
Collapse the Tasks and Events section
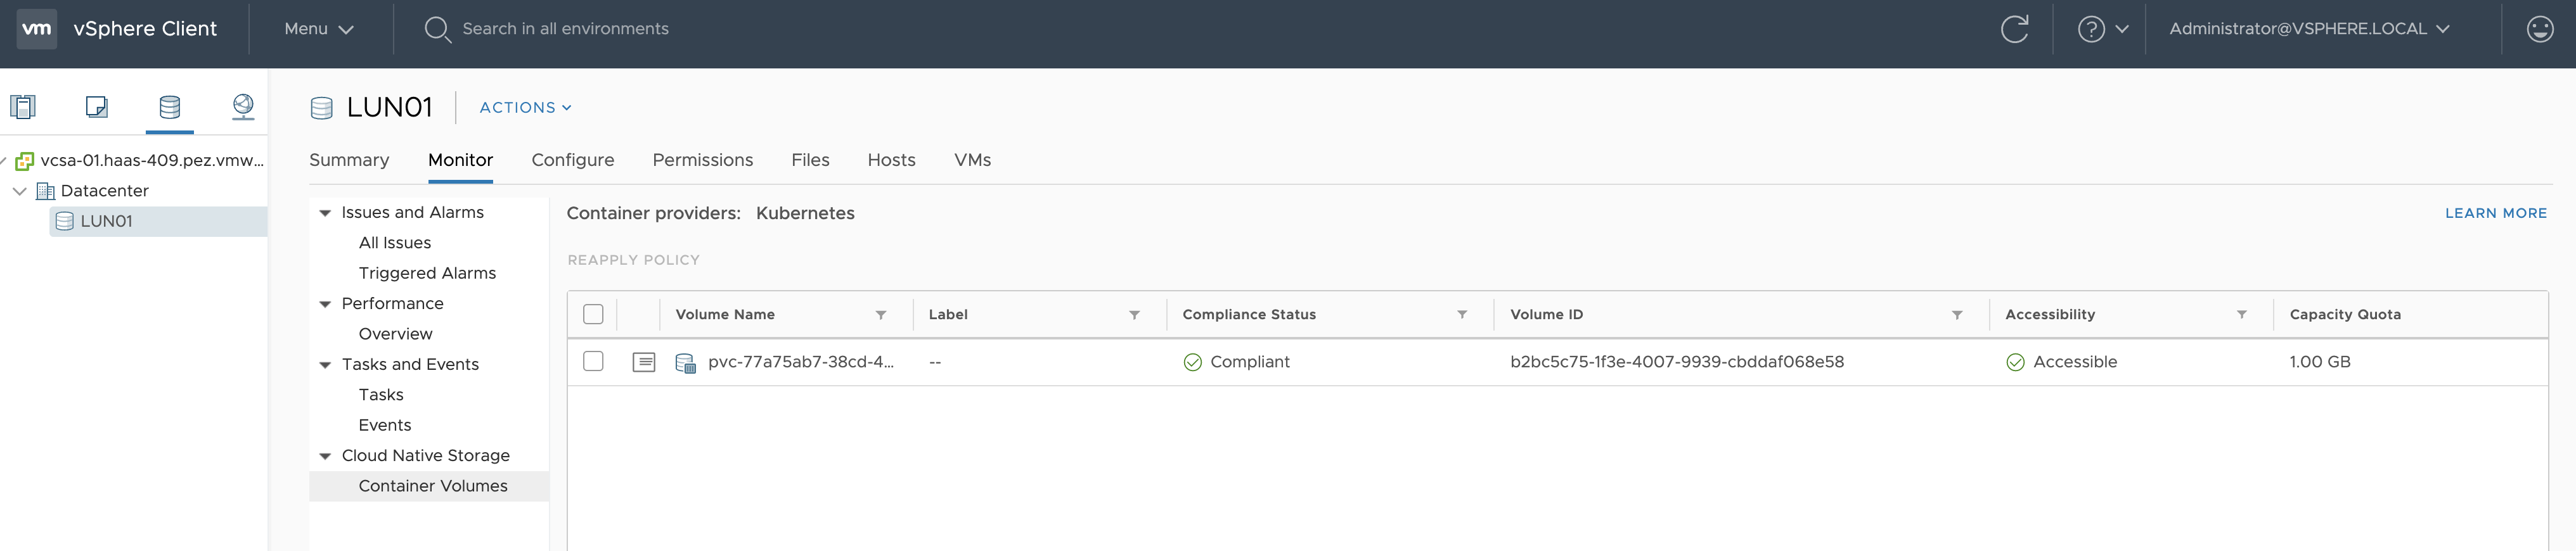point(325,365)
